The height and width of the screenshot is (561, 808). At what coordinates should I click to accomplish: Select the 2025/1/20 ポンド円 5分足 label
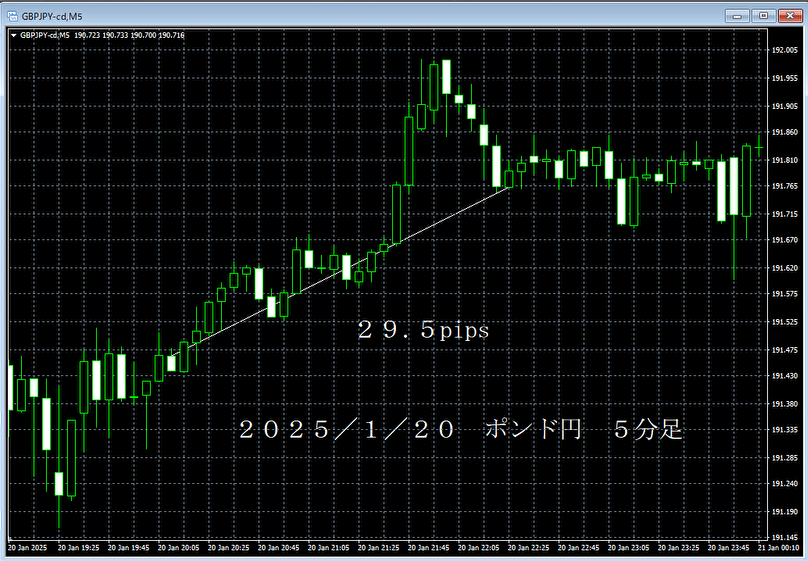pos(461,429)
